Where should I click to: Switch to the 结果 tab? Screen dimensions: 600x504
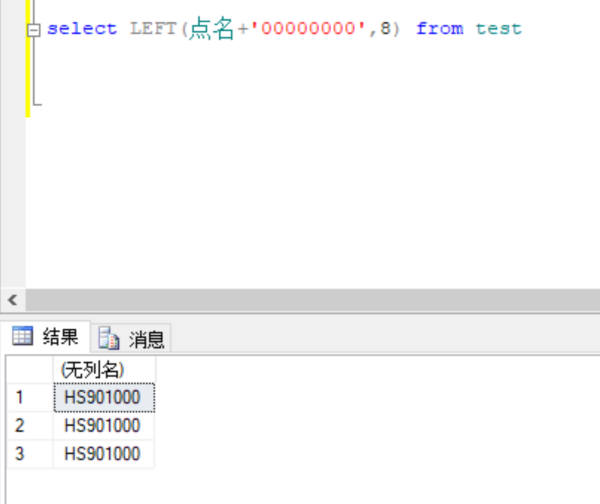[x=46, y=337]
